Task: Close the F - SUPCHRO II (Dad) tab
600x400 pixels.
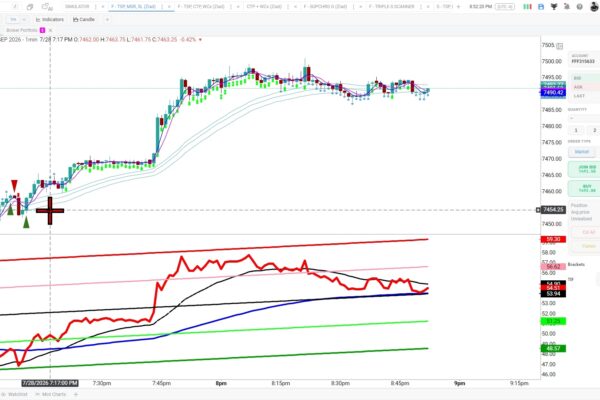Action: click(x=360, y=7)
